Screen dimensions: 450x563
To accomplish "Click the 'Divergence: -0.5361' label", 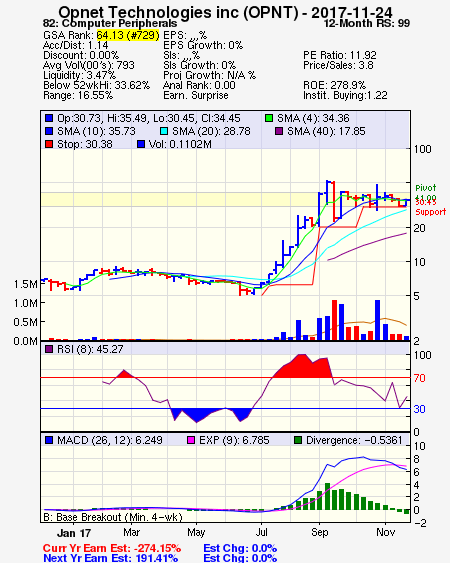I will pyautogui.click(x=354, y=440).
